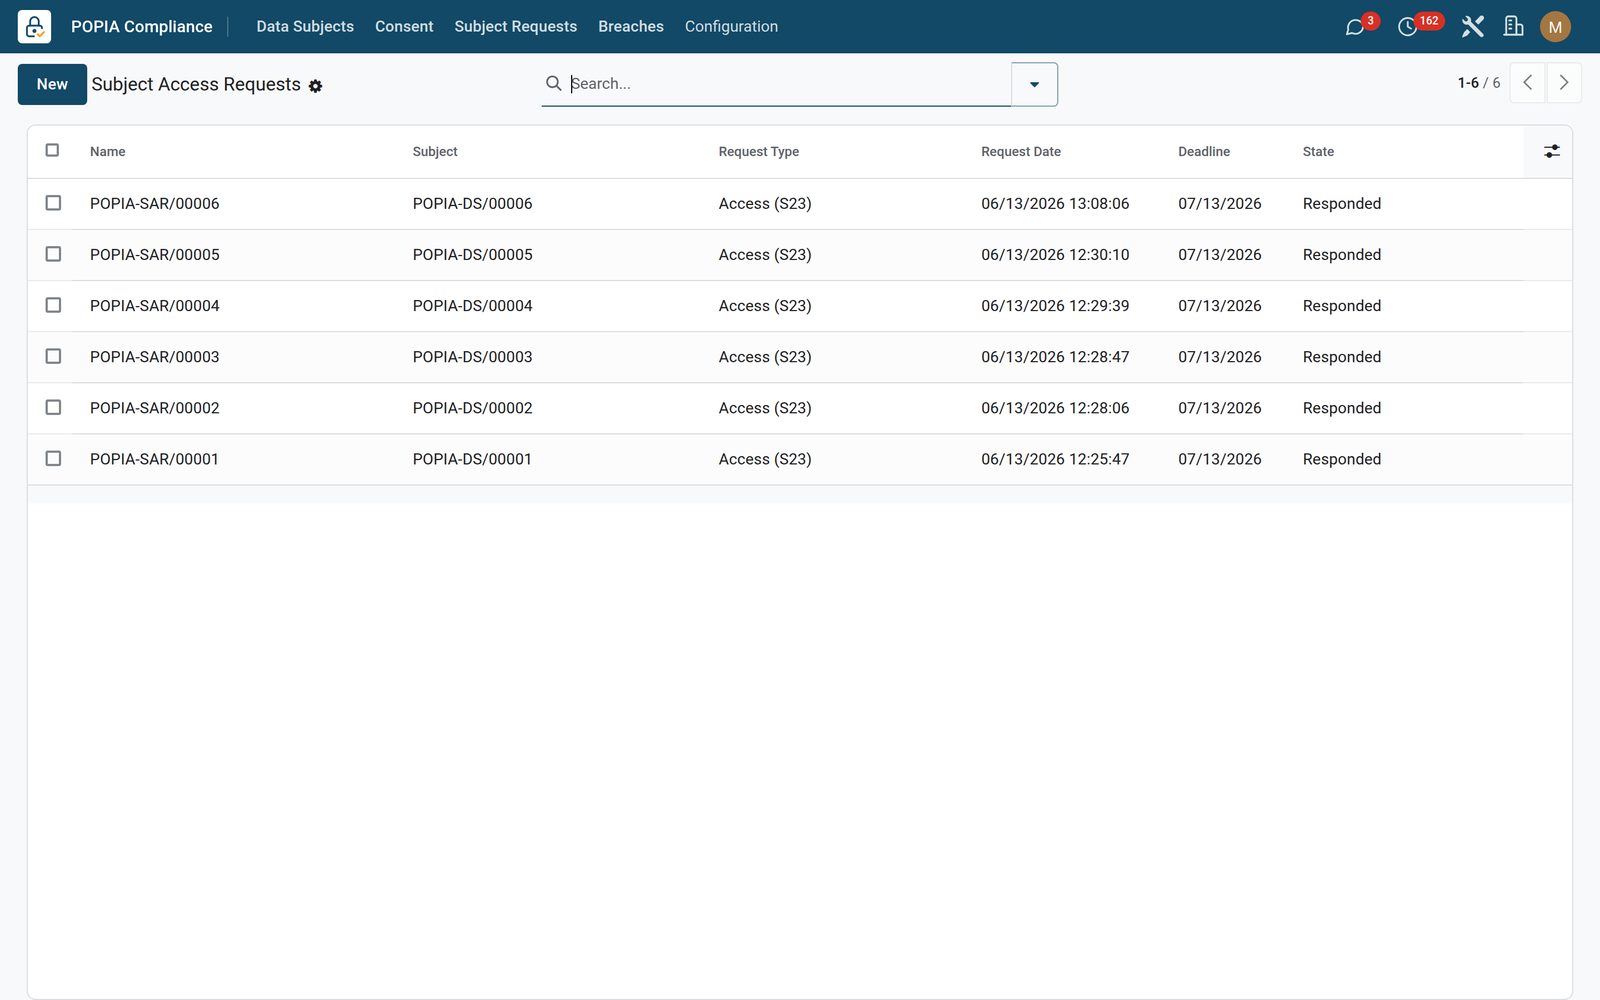
Task: Click request date 06/13/2026 12:28:47
Action: (x=1055, y=357)
